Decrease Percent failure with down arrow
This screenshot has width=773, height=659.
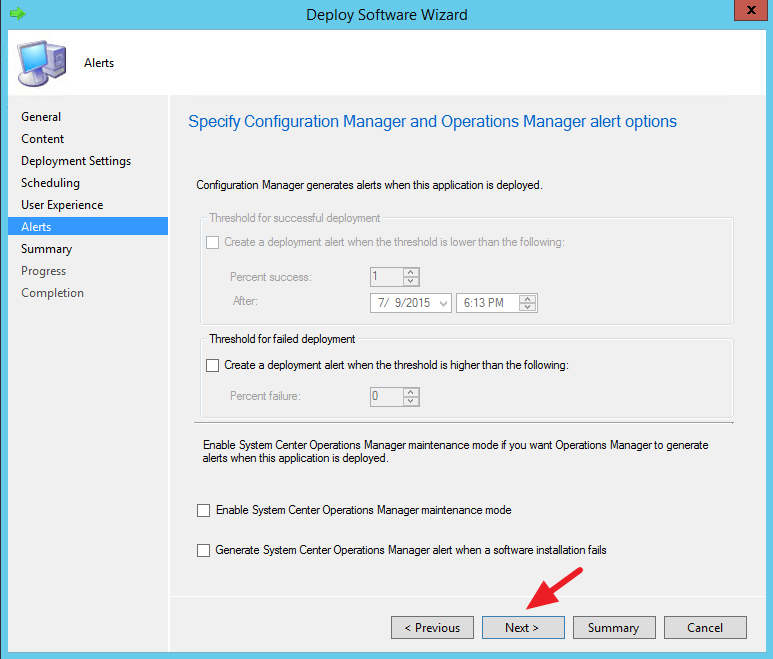[x=411, y=401]
